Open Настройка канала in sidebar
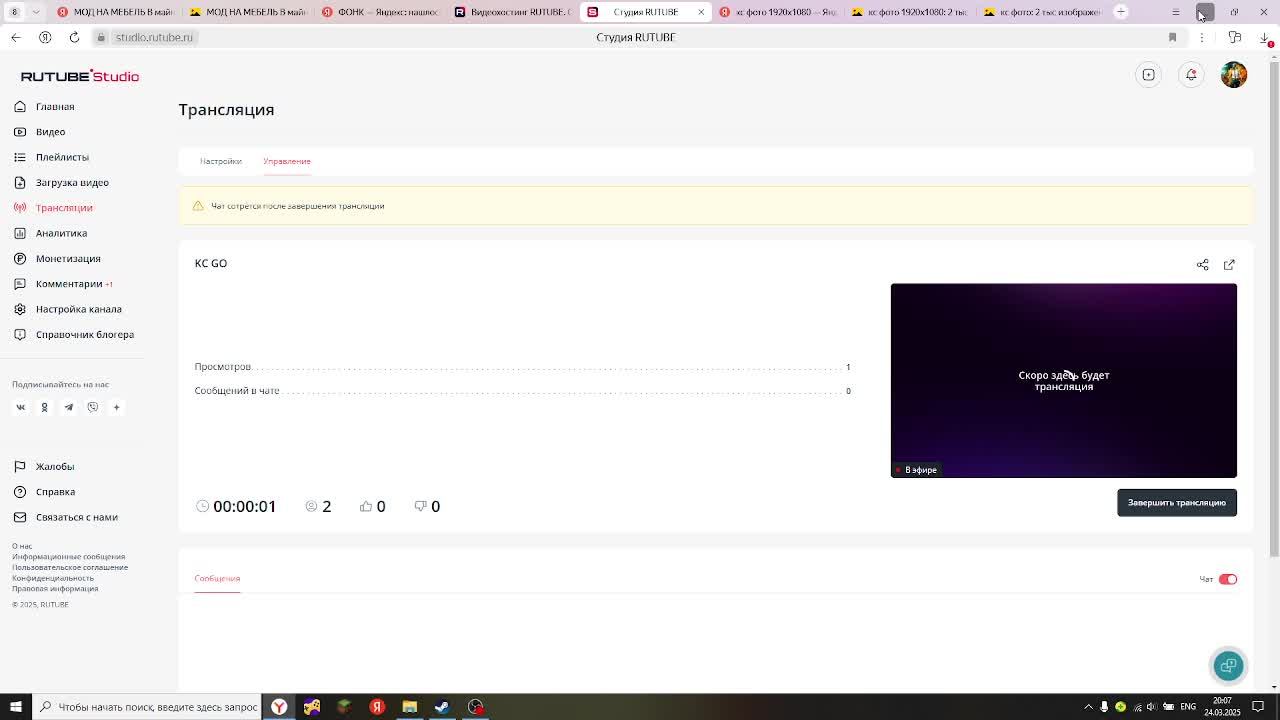This screenshot has height=720, width=1280. [78, 309]
